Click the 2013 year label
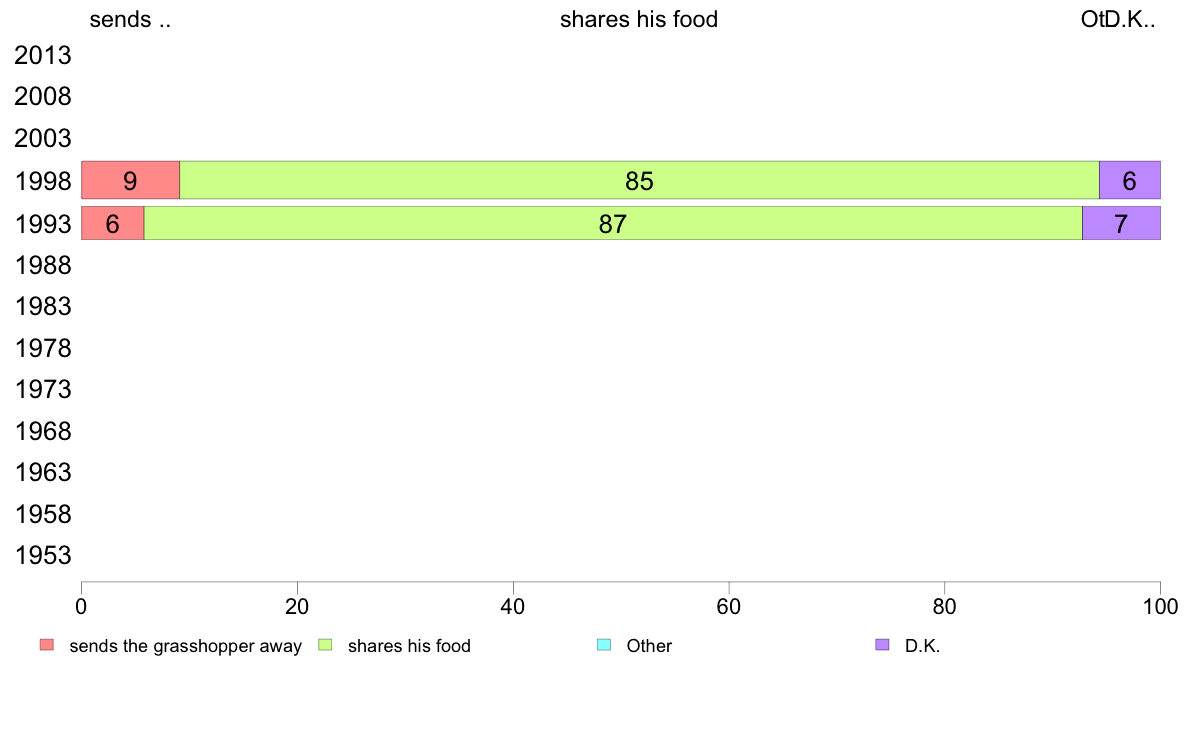Screen dimensions: 1188x736 43,55
